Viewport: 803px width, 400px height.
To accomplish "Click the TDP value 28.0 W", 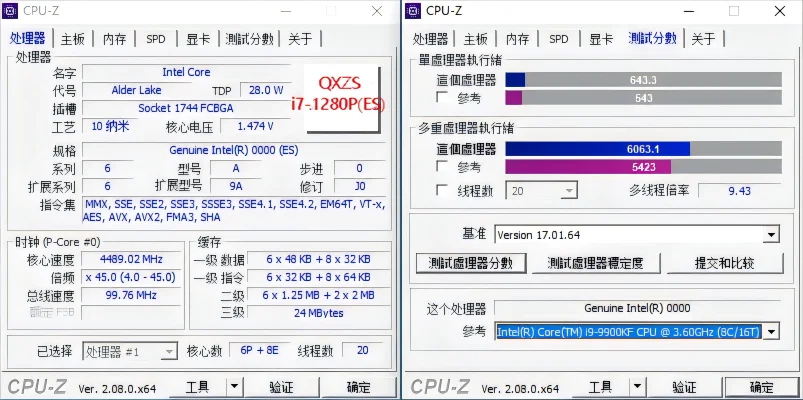I will [x=266, y=90].
